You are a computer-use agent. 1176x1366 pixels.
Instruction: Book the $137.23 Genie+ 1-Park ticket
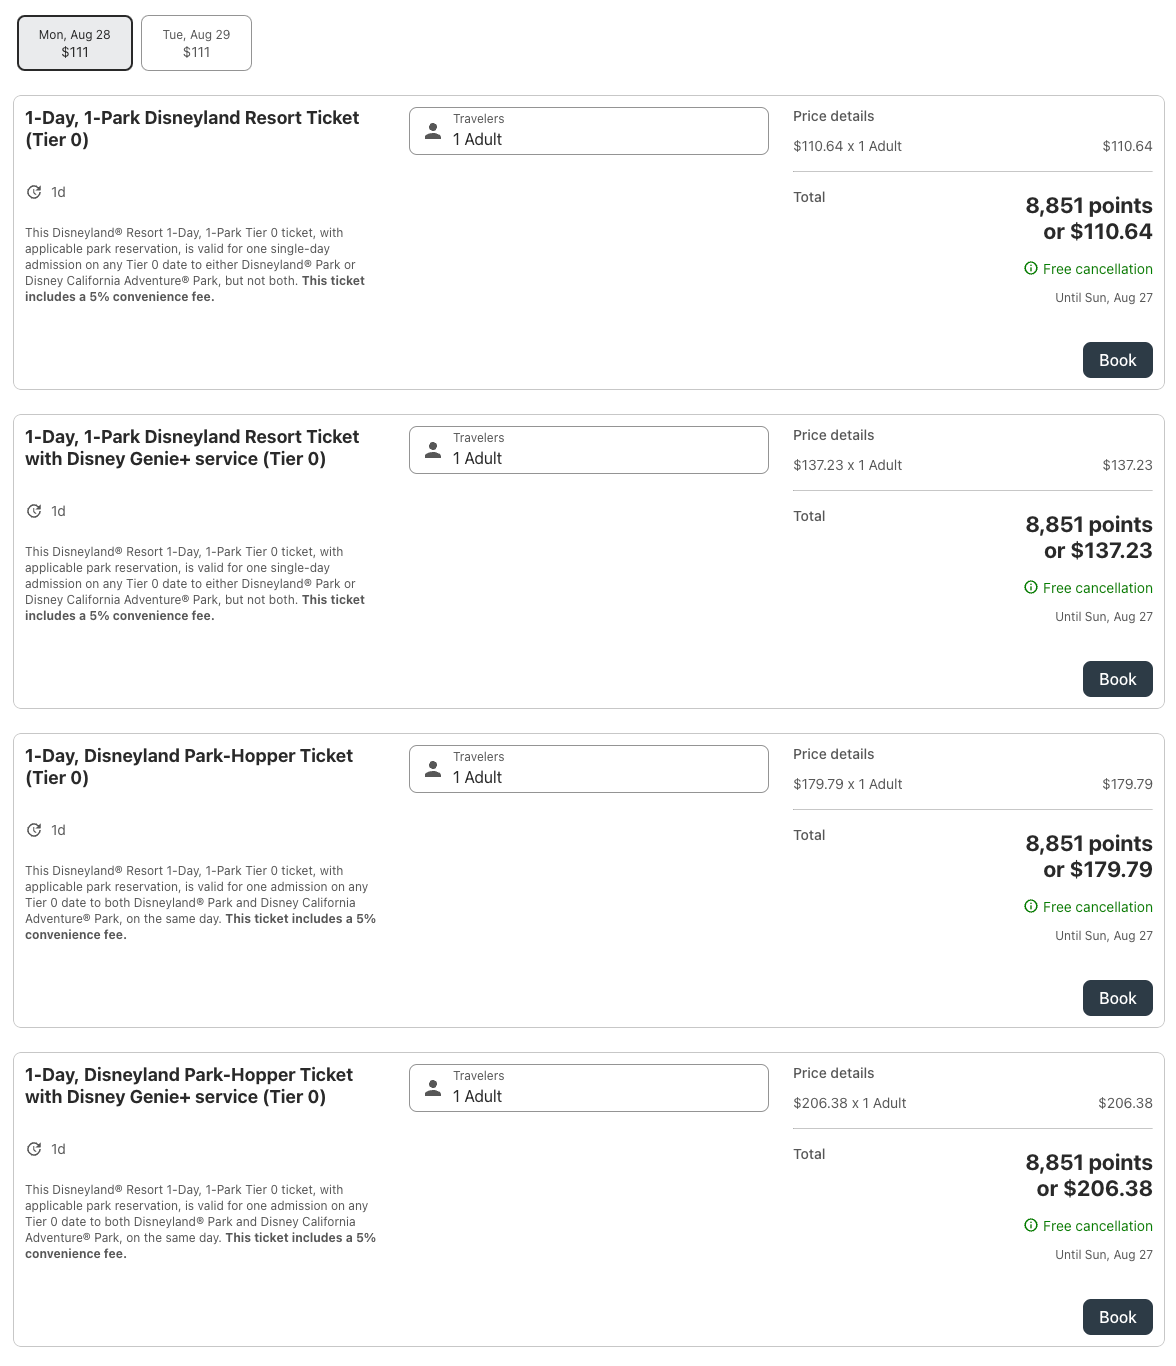pyautogui.click(x=1118, y=679)
